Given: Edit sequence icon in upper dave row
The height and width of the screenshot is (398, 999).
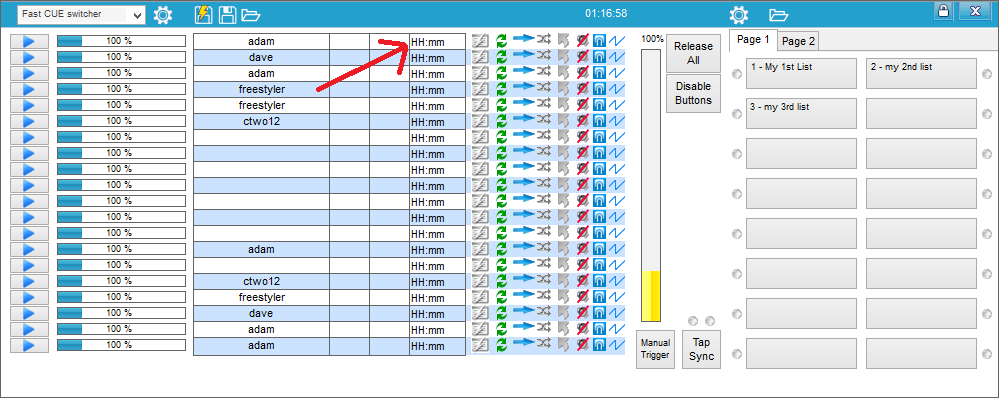Looking at the screenshot, I should pyautogui.click(x=479, y=57).
